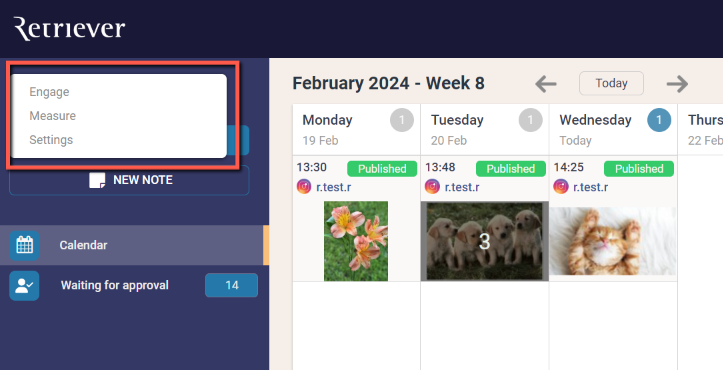Click the r.test.r account link on Tuesday
Viewport: 723px width, 370px height.
462,187
